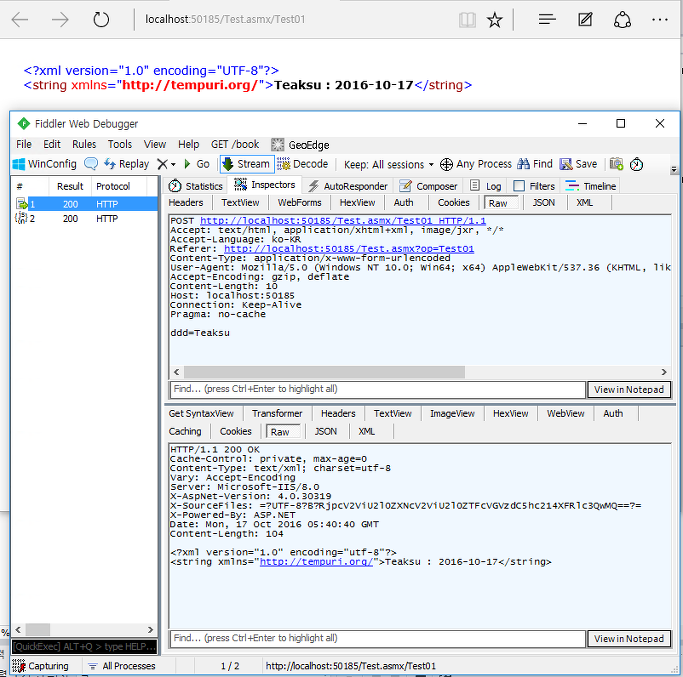
Task: Open the Timeline tab
Action: click(591, 186)
